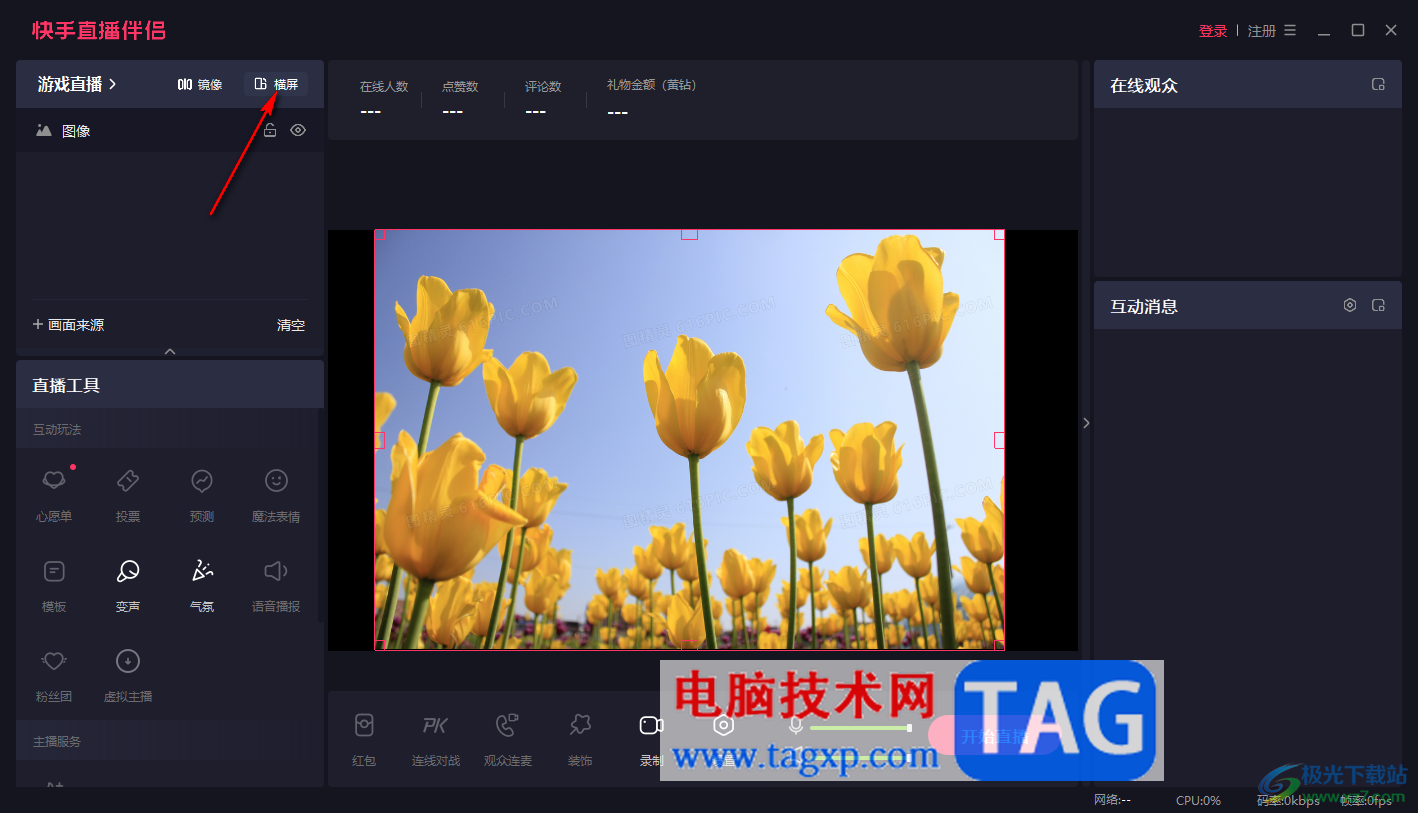Screen dimensions: 1418x813
Task: Click the 登录 login link
Action: pos(1213,31)
